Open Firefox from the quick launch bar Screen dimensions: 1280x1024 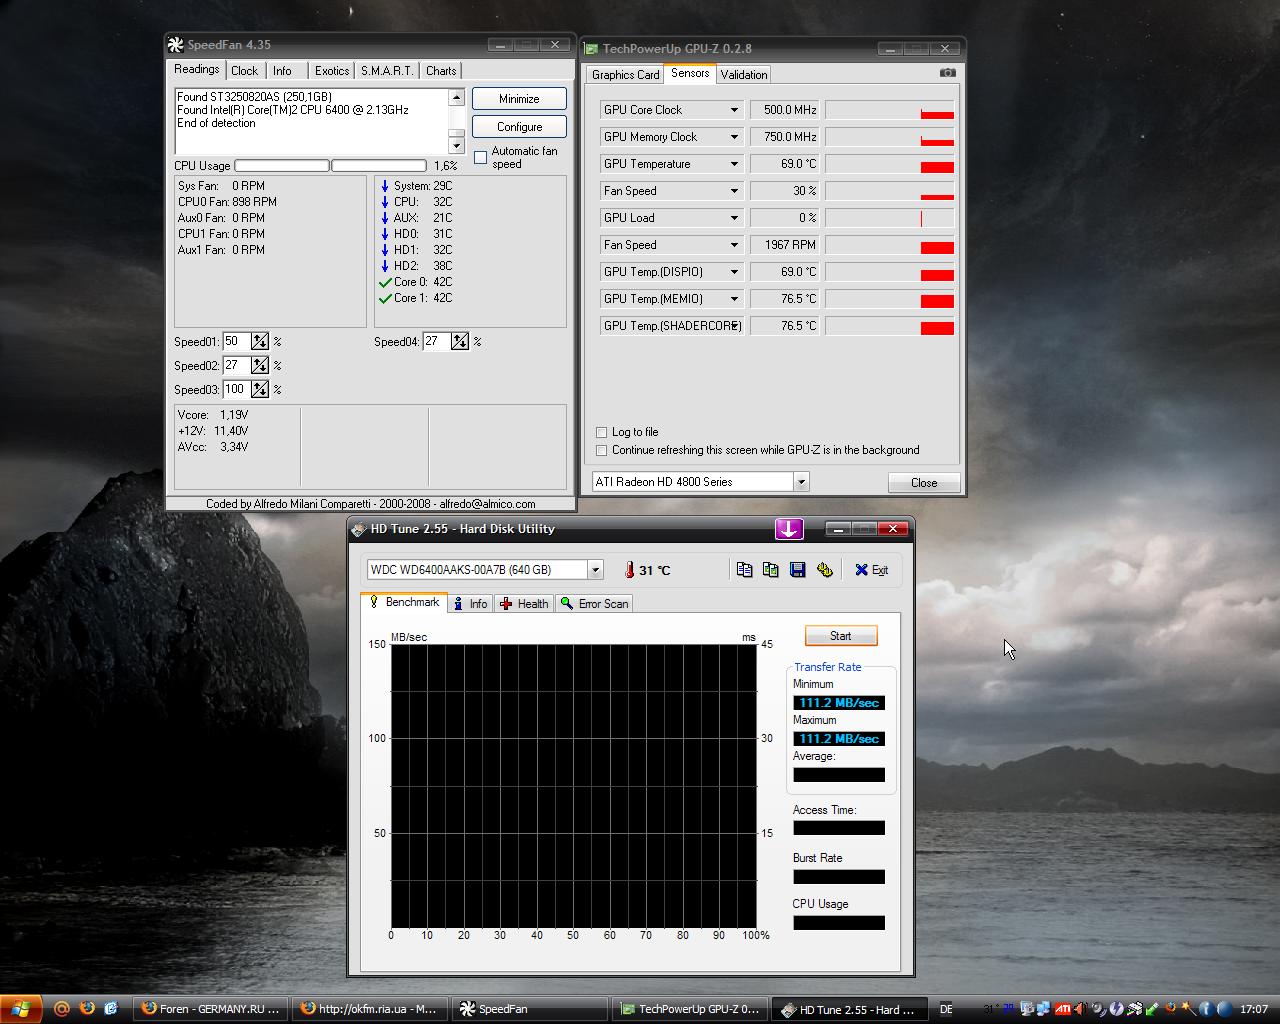pos(87,1009)
